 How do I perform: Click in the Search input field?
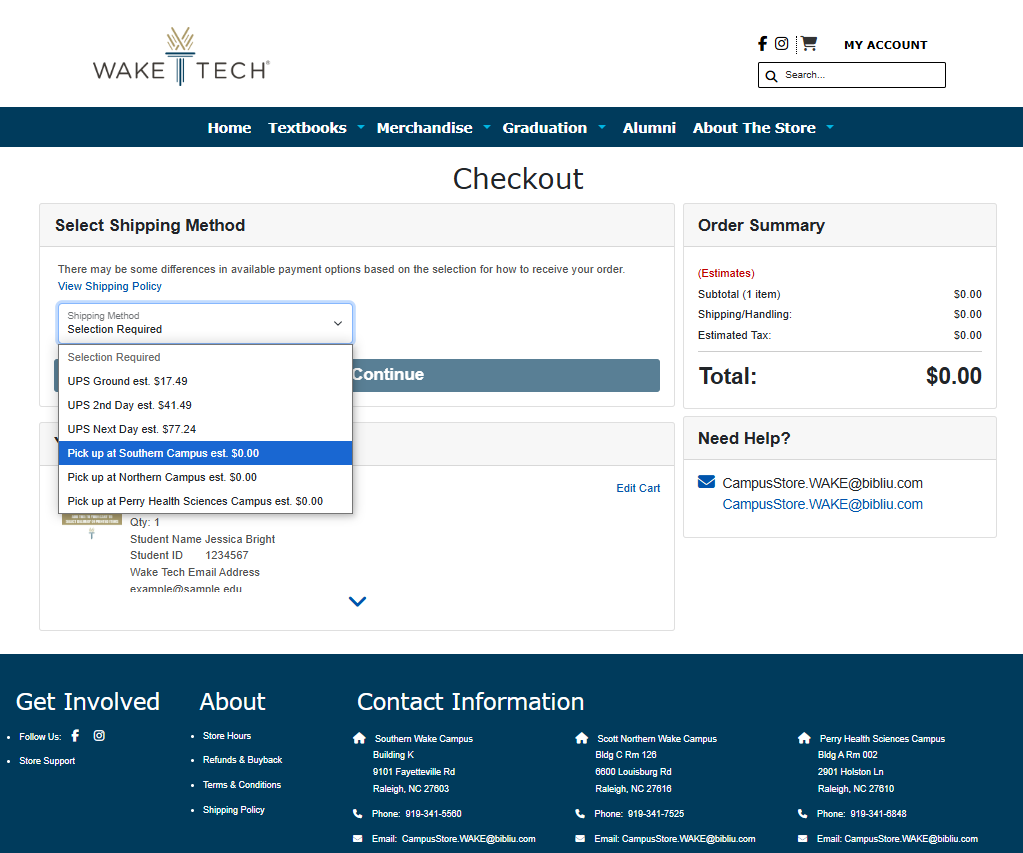860,75
